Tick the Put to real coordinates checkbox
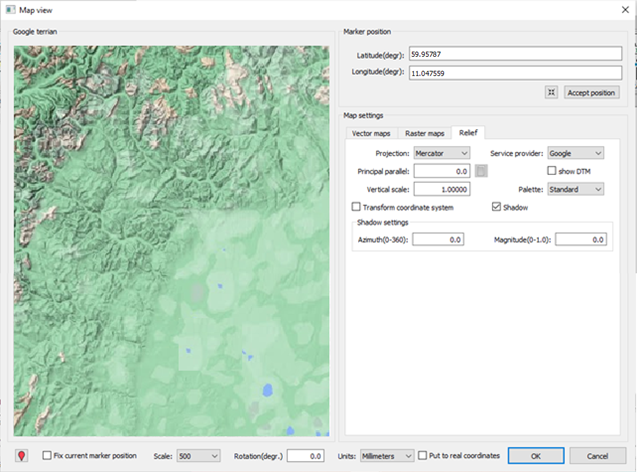Image resolution: width=637 pixels, height=472 pixels. (x=422, y=455)
